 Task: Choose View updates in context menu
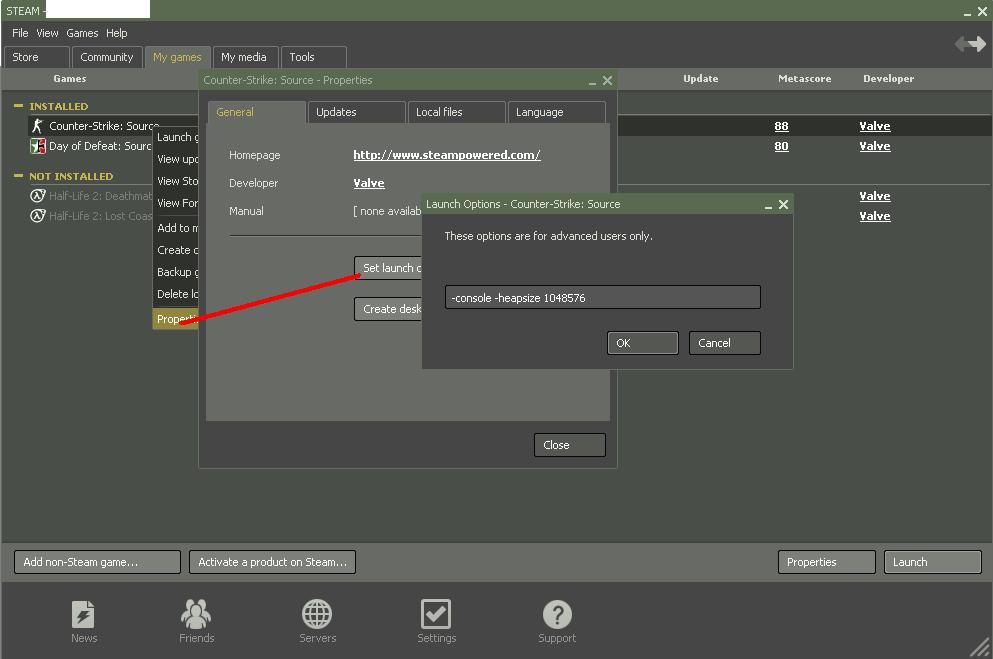click(175, 160)
